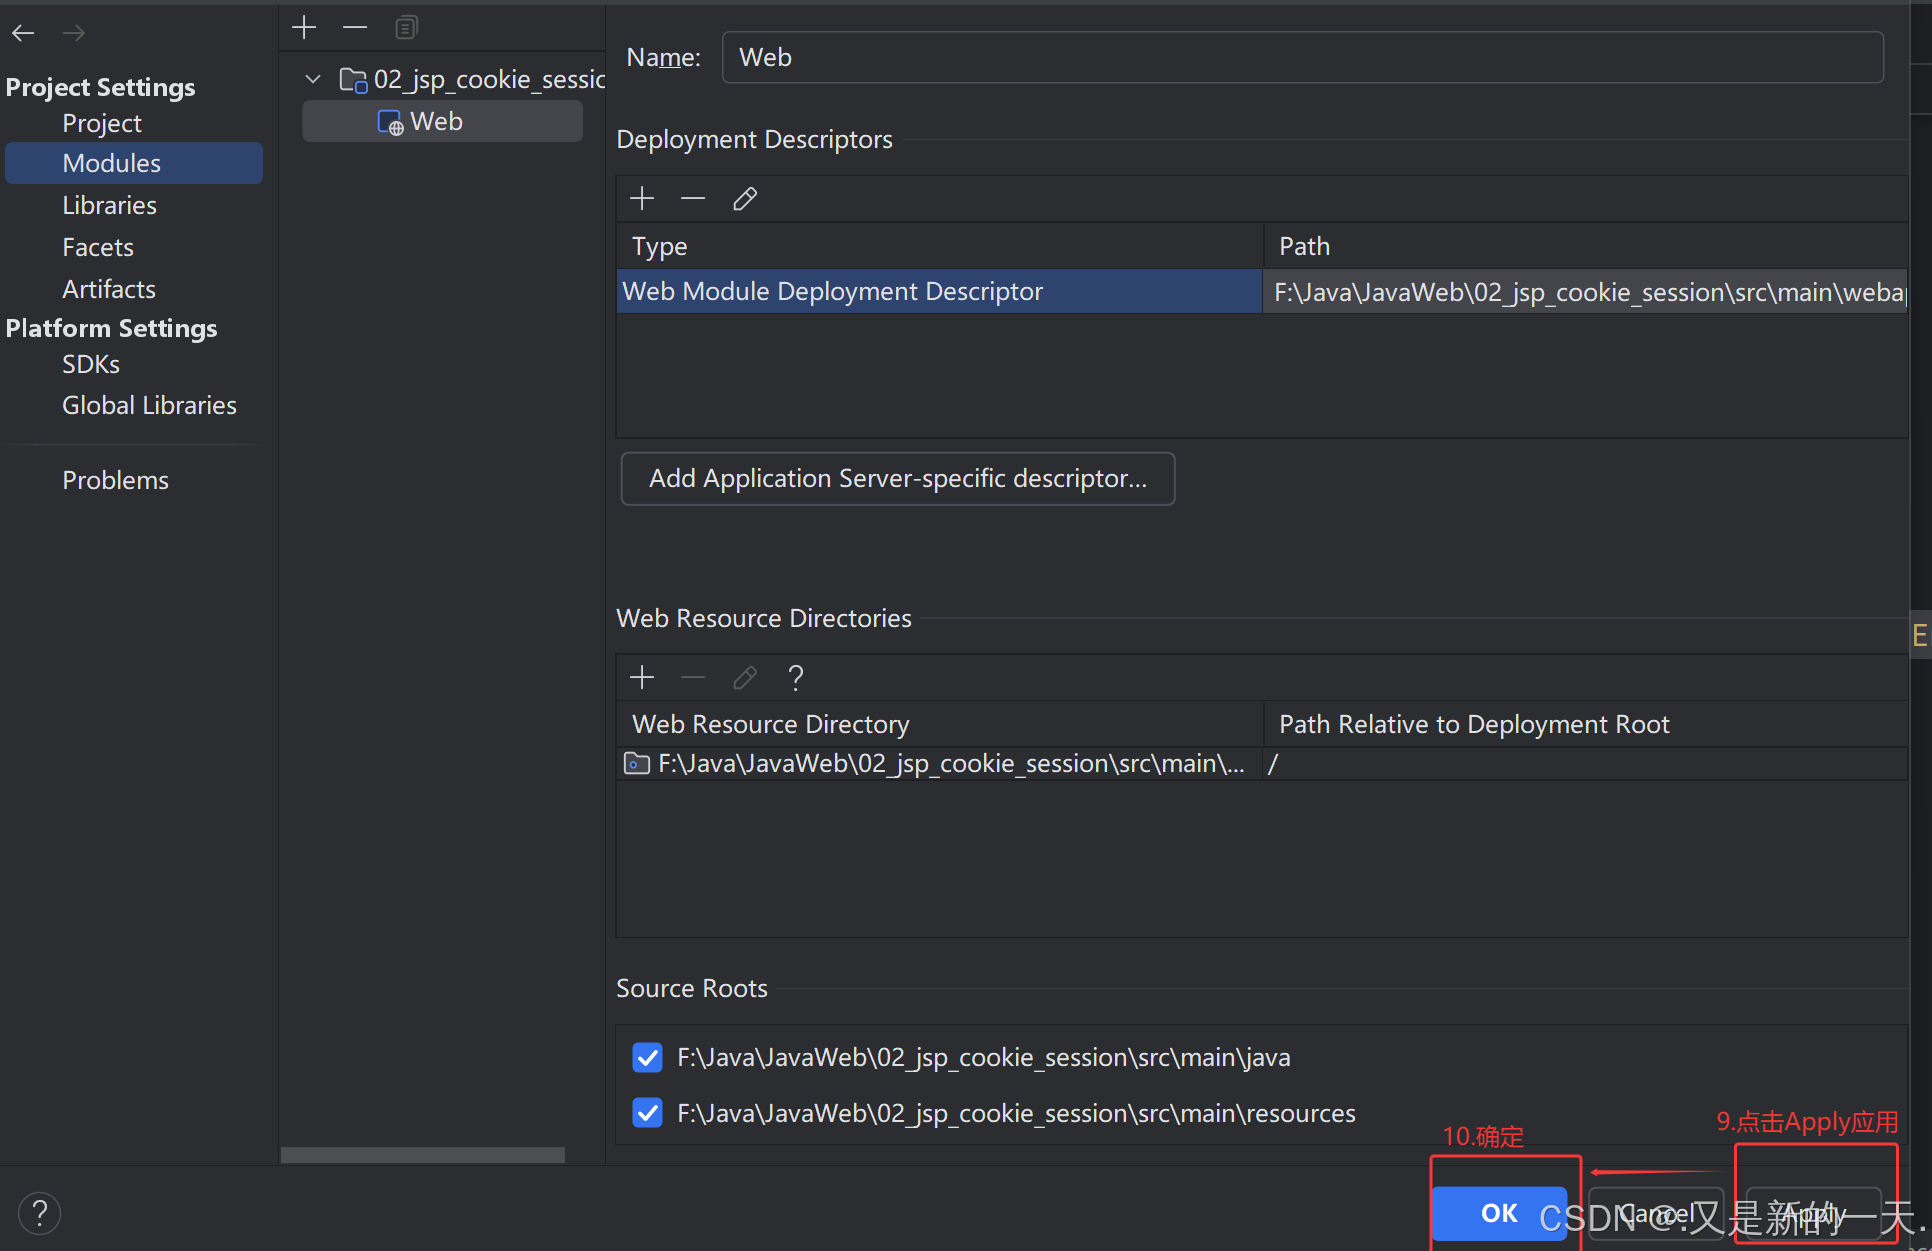Remove the selected deployment descriptor

pos(693,198)
